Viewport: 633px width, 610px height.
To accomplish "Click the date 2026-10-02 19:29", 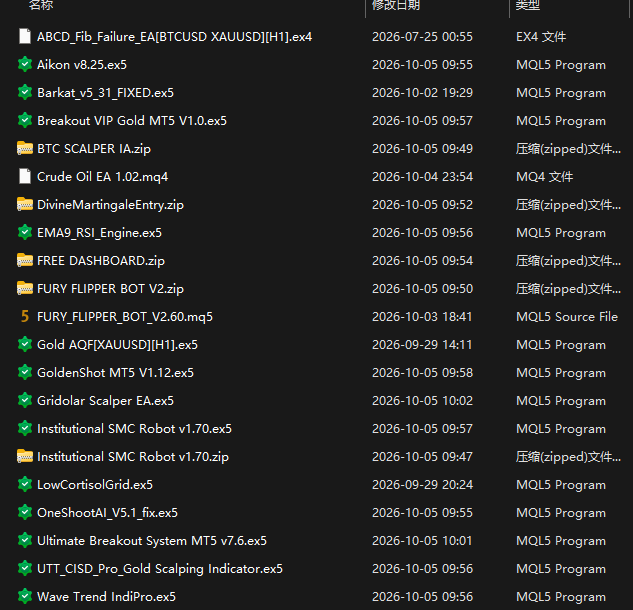I will click(x=422, y=93).
